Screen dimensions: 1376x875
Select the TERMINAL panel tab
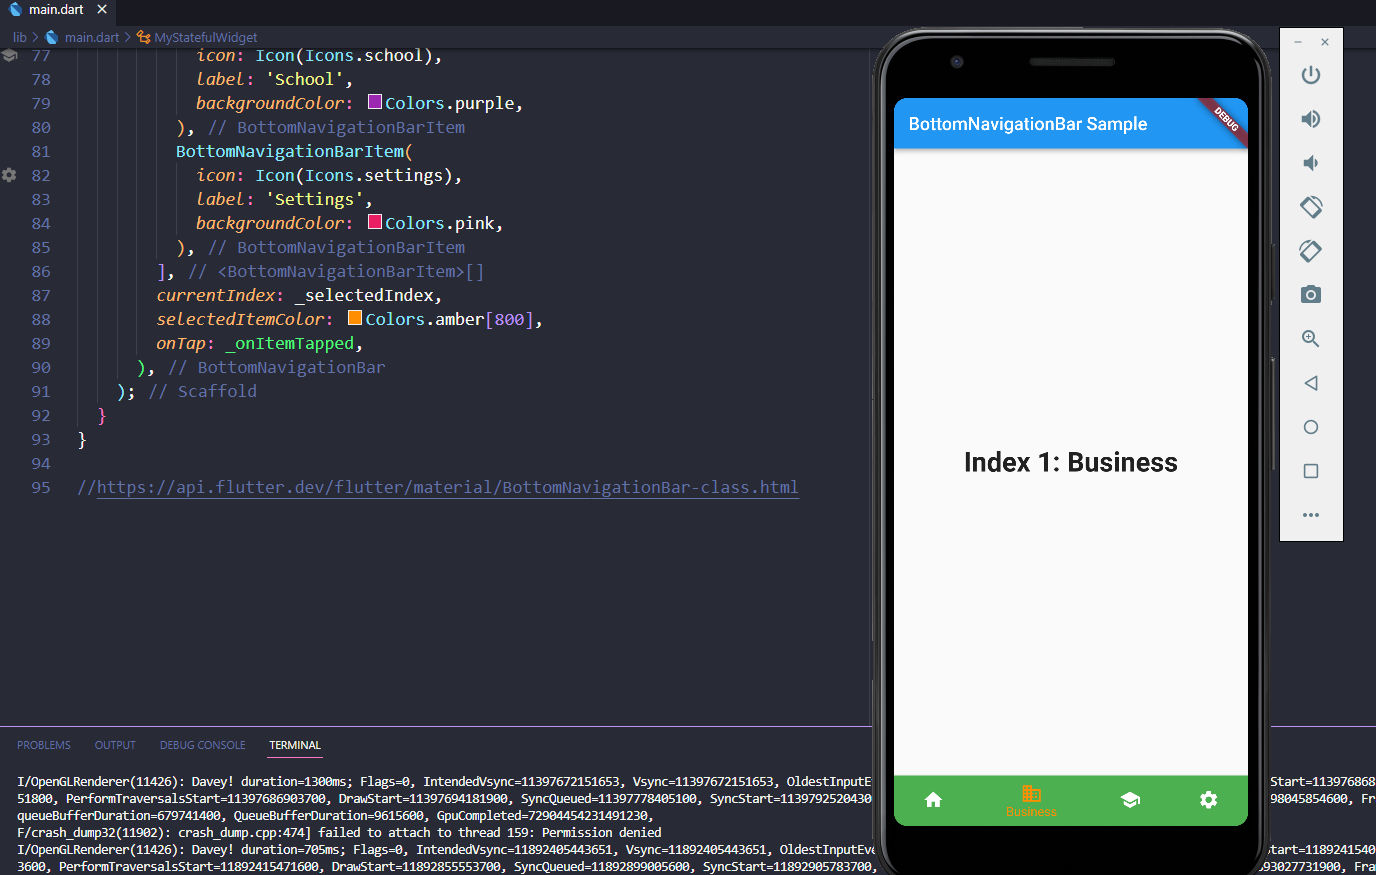pyautogui.click(x=295, y=745)
